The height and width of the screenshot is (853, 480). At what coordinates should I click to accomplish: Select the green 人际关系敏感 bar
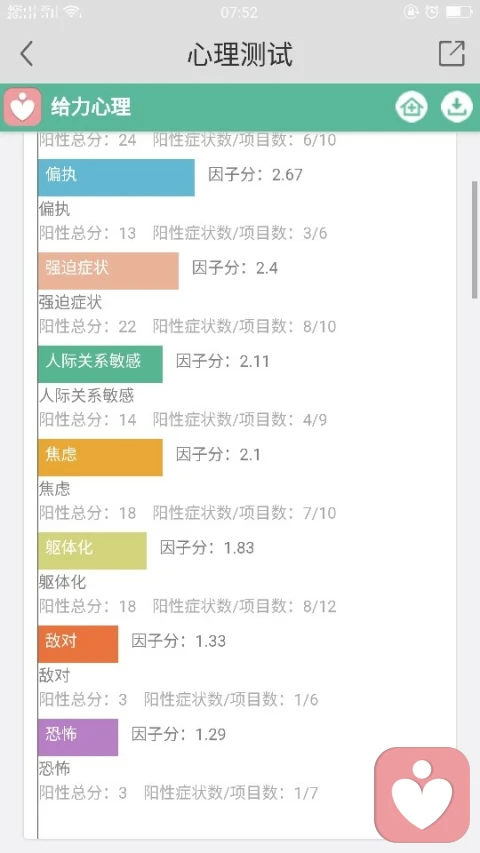click(x=100, y=364)
